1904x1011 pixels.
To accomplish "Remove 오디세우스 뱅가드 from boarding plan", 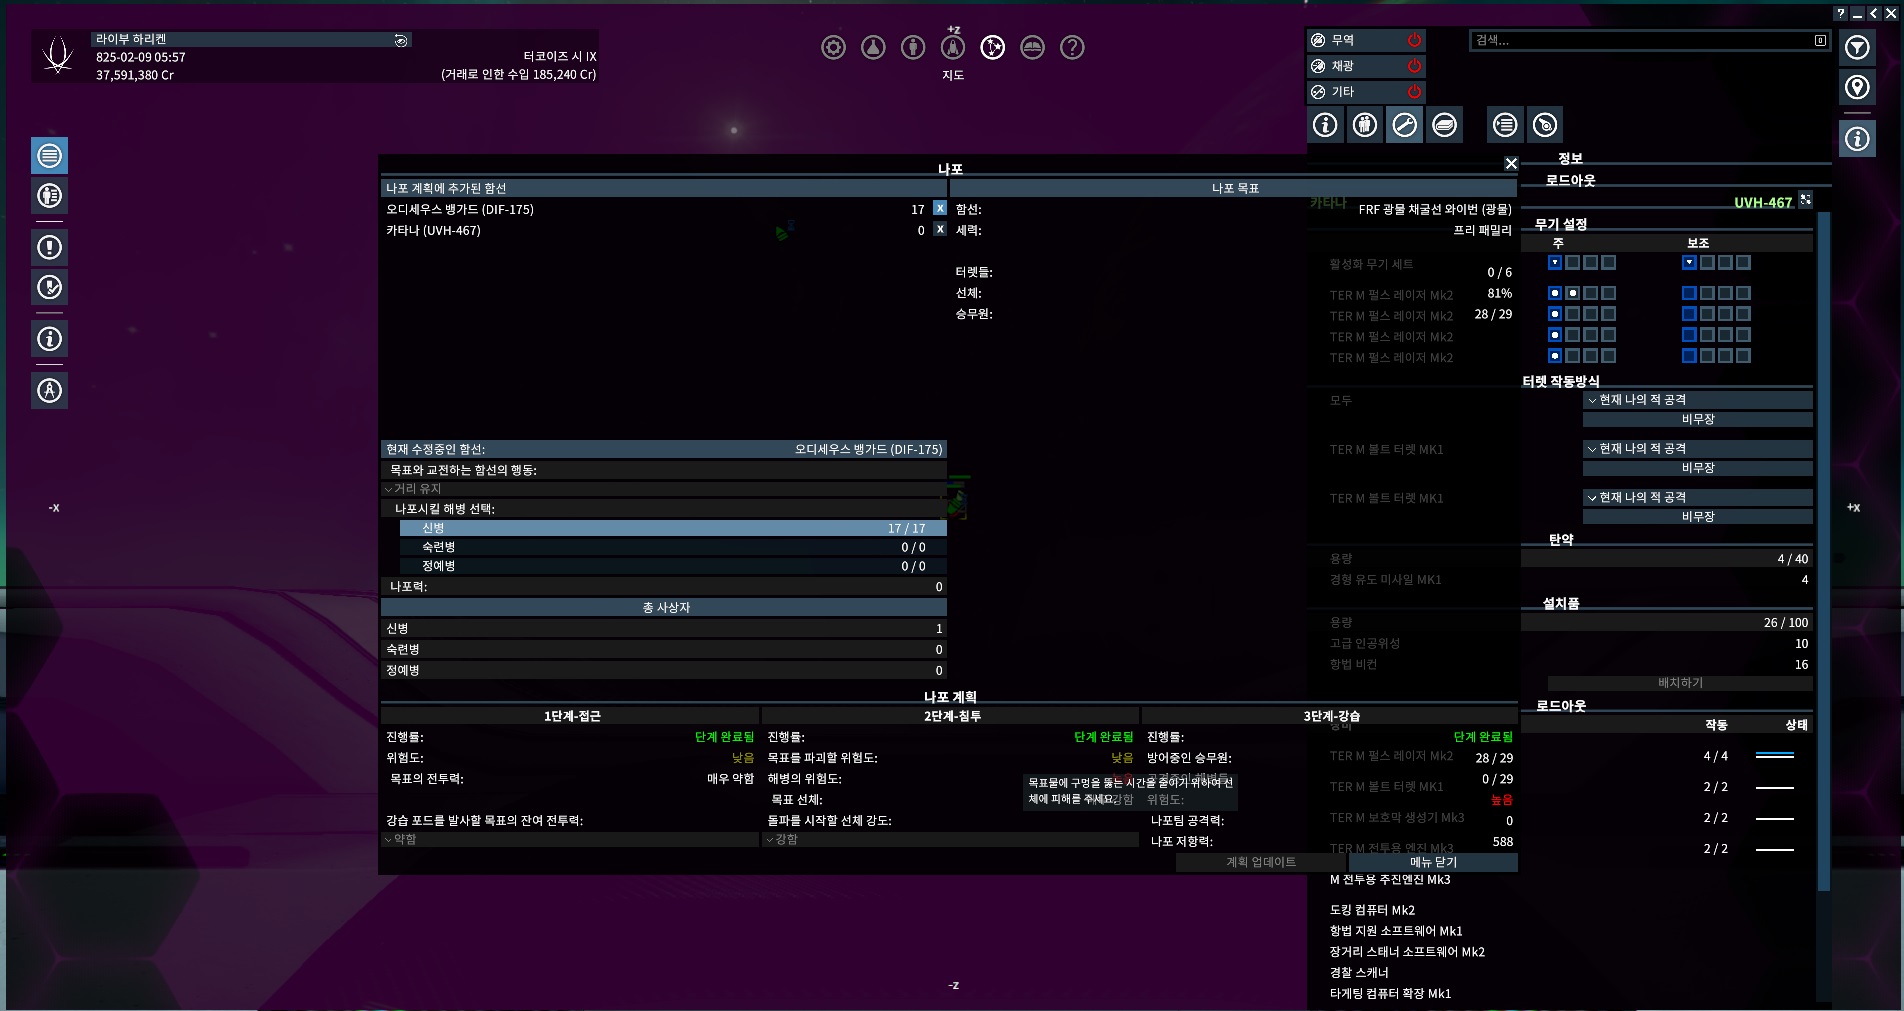I will 940,208.
